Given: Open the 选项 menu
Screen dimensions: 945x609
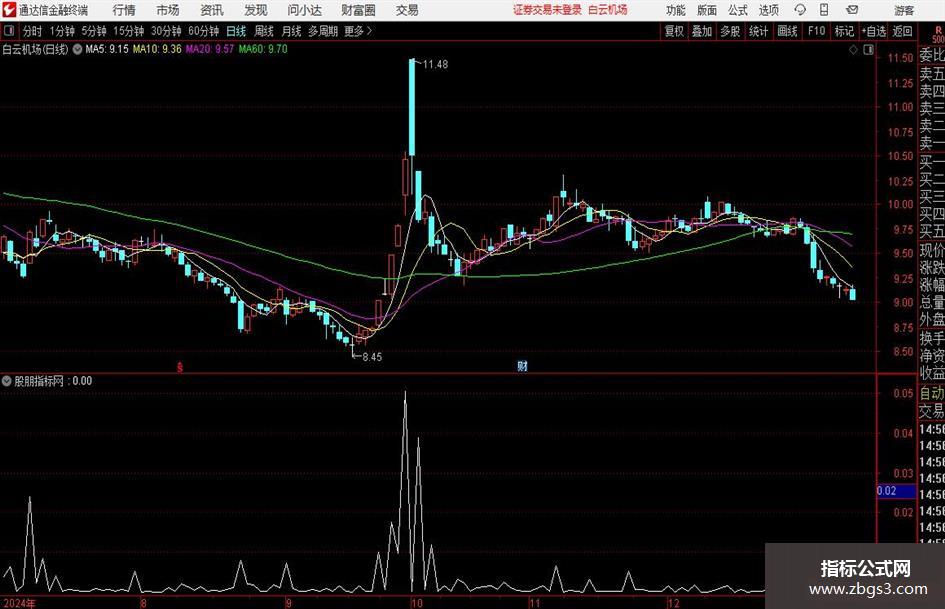Looking at the screenshot, I should pos(768,10).
